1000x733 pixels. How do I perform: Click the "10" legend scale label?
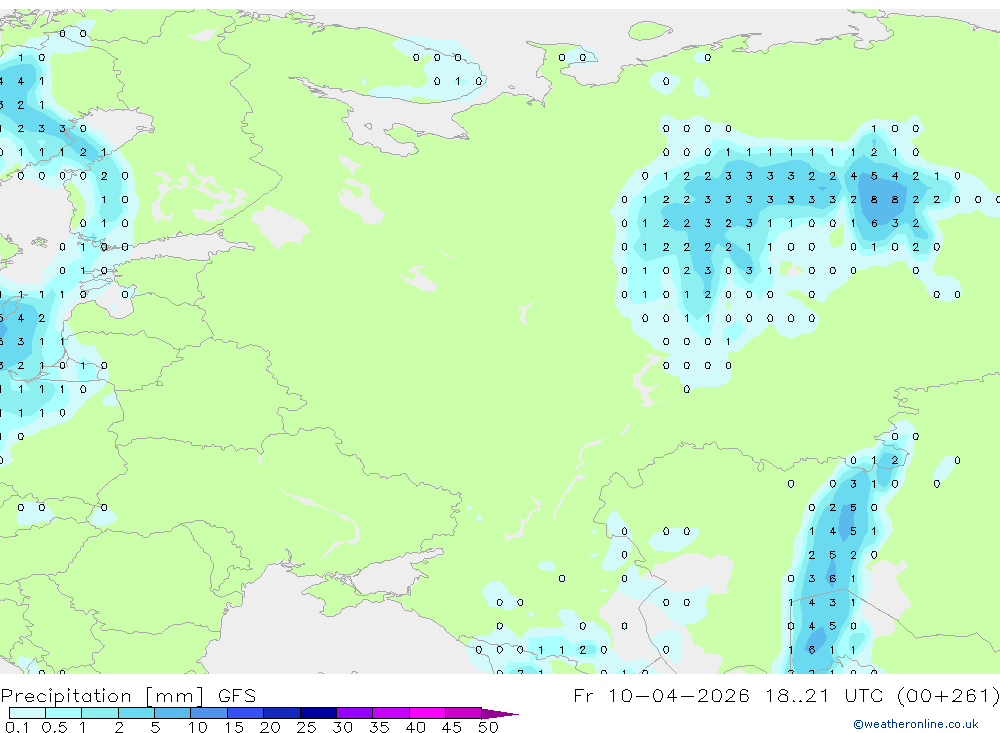[198, 727]
